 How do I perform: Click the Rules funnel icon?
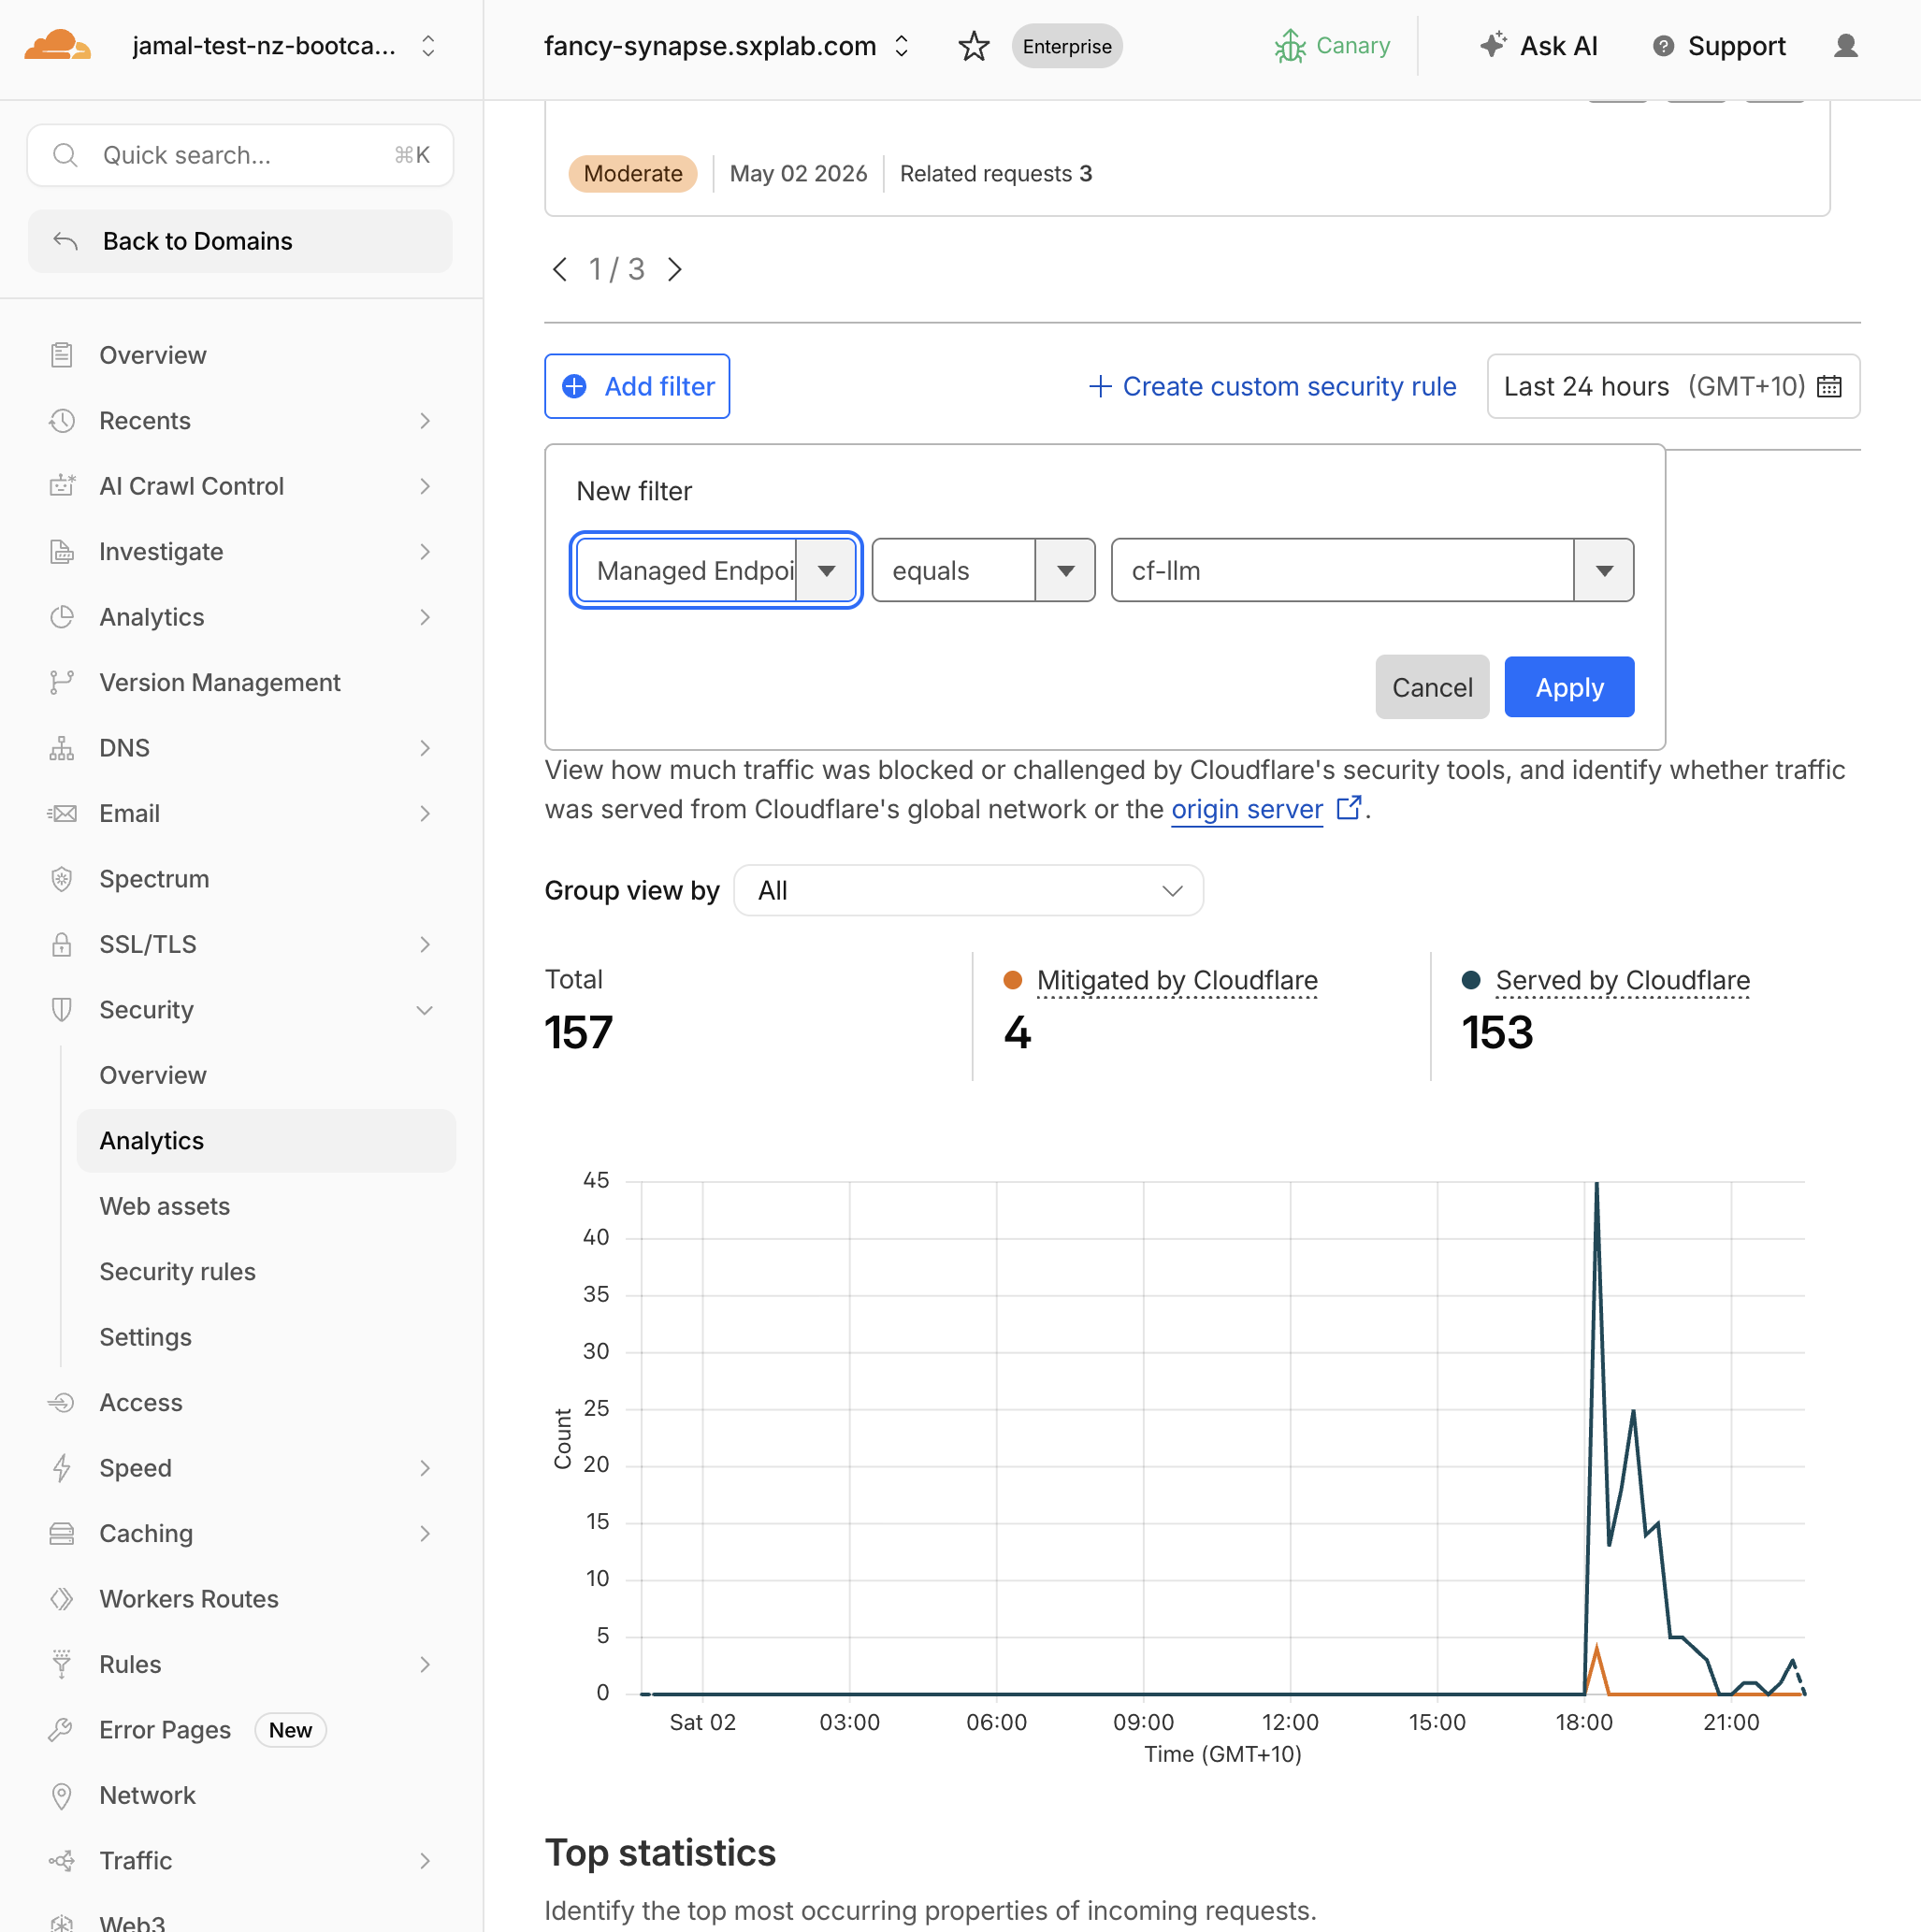pos(62,1665)
